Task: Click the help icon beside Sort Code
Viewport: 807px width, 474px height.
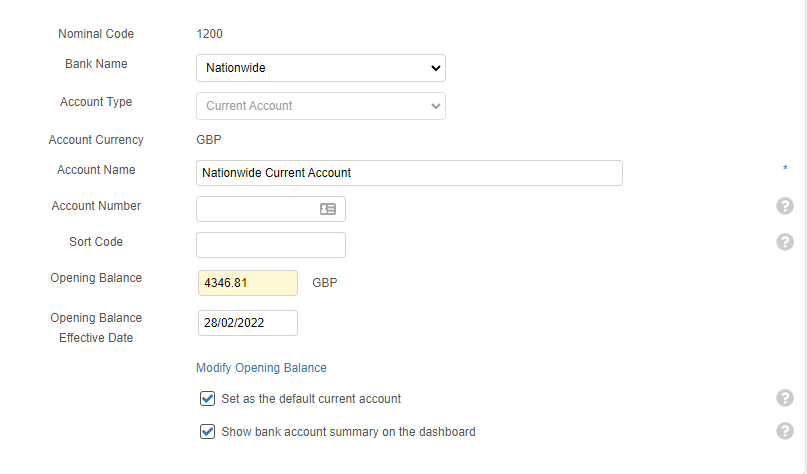Action: click(x=785, y=242)
